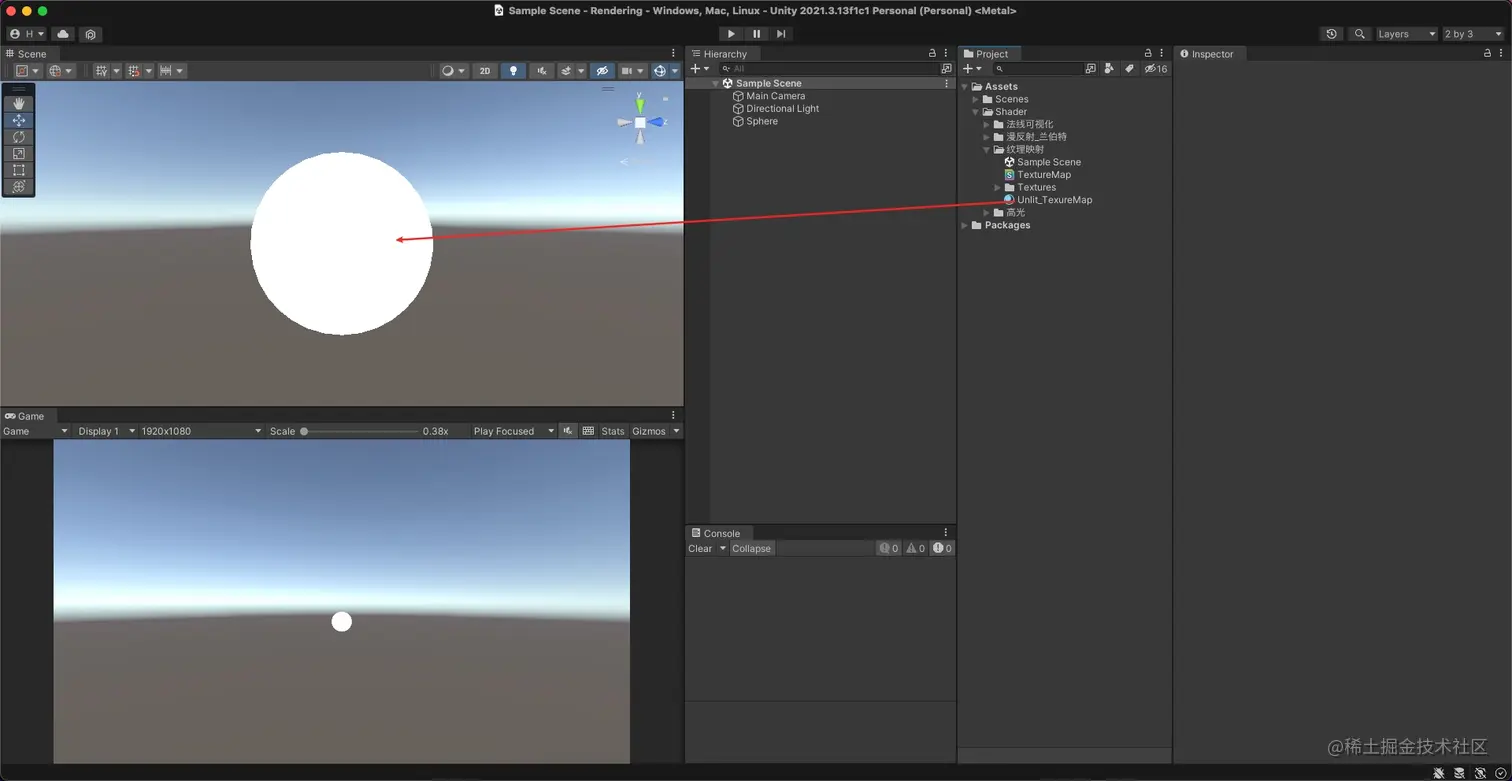Open Undo History
The height and width of the screenshot is (781, 1512).
click(x=1331, y=34)
